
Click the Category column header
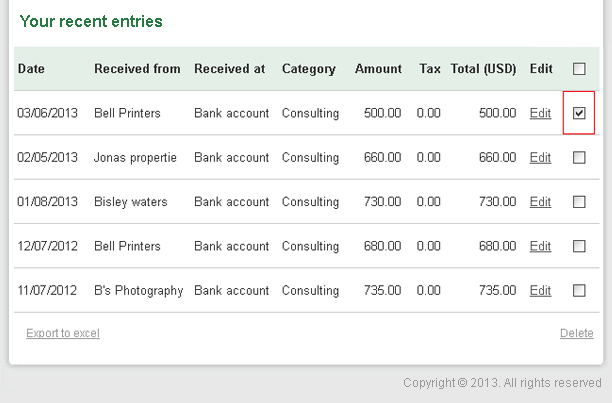pyautogui.click(x=309, y=69)
